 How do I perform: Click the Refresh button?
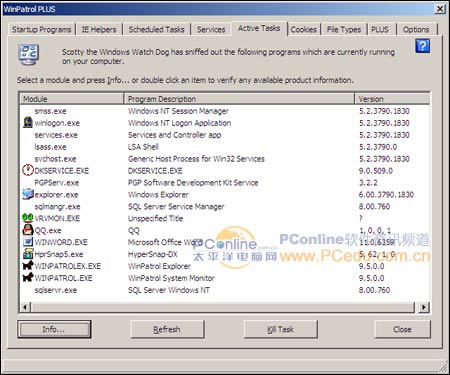(167, 329)
